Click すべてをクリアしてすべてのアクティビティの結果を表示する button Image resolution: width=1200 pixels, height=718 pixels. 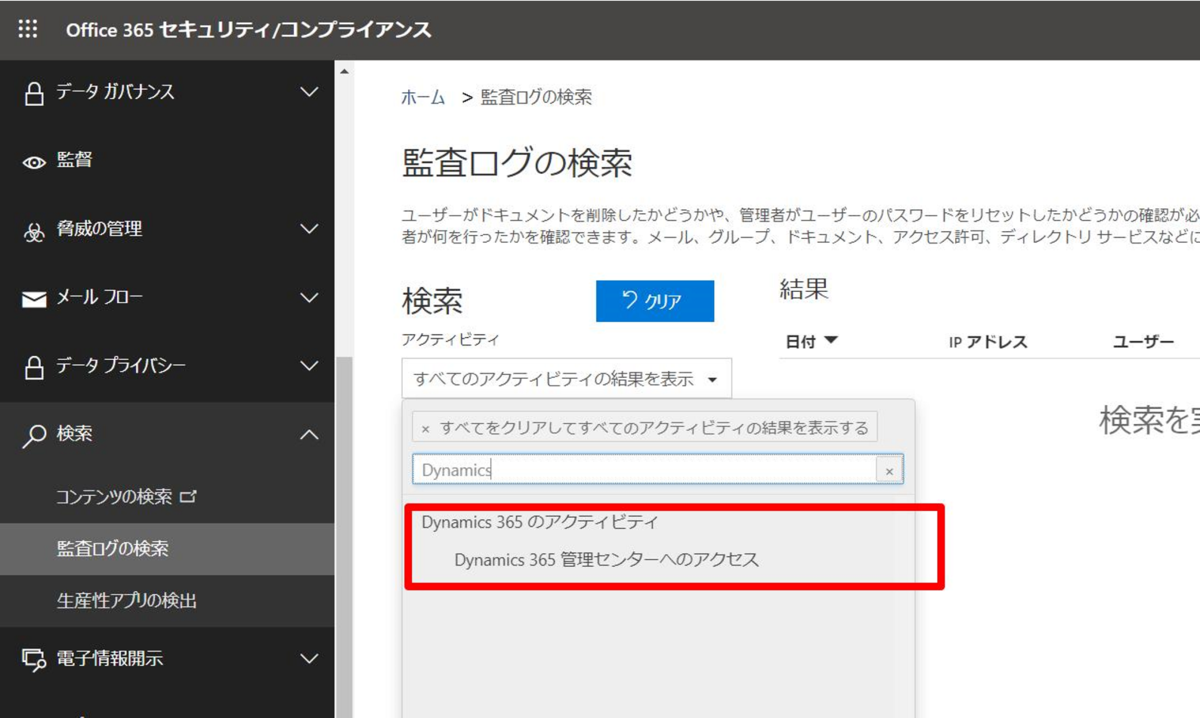(x=645, y=427)
